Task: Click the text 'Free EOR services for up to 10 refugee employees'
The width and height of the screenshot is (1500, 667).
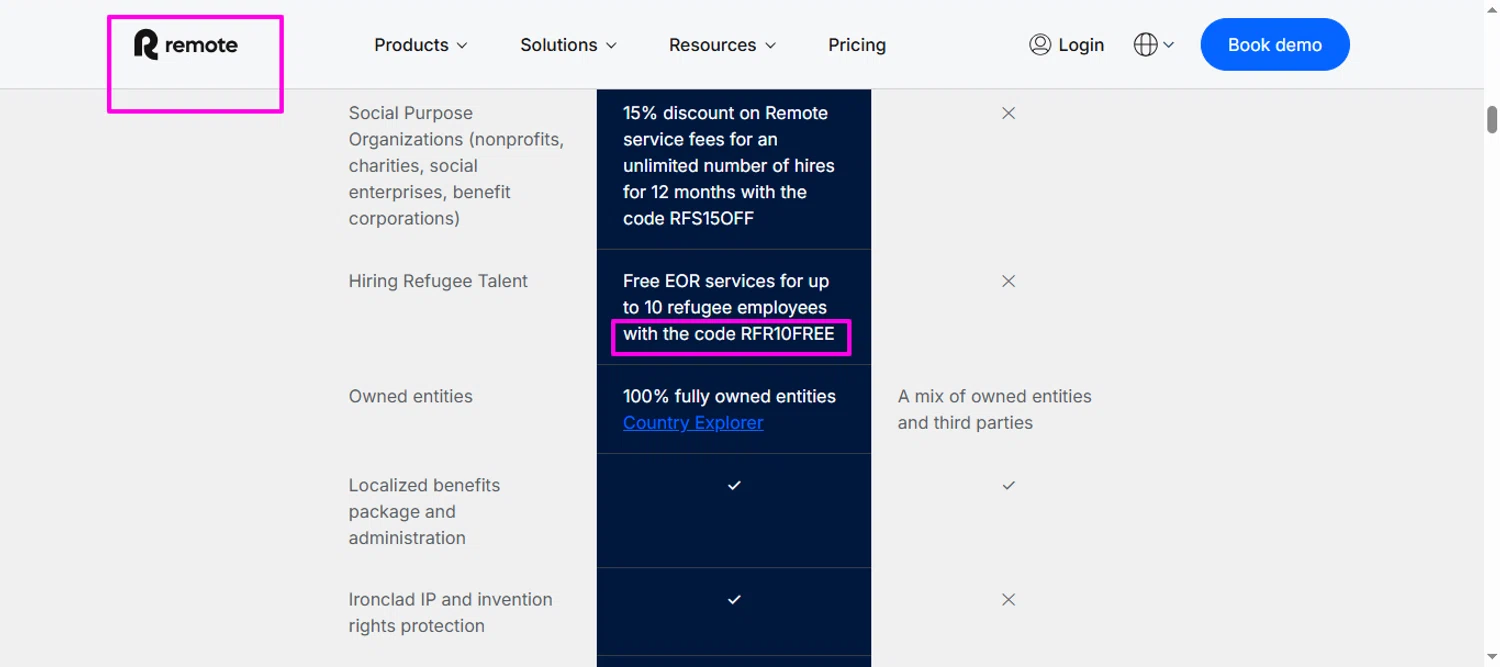Action: (725, 294)
